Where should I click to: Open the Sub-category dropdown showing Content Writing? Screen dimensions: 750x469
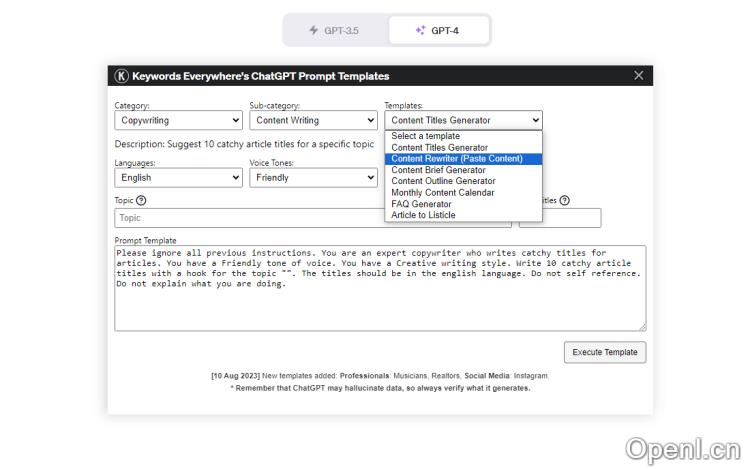tap(312, 120)
